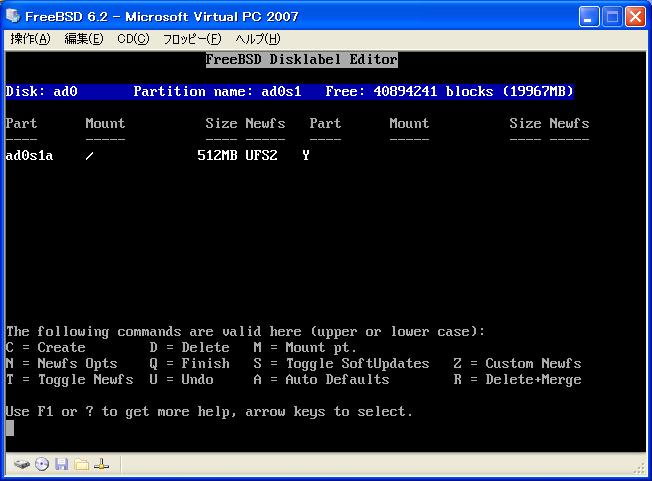This screenshot has width=652, height=481.
Task: Open the CD(C) menu
Action: tap(133, 39)
